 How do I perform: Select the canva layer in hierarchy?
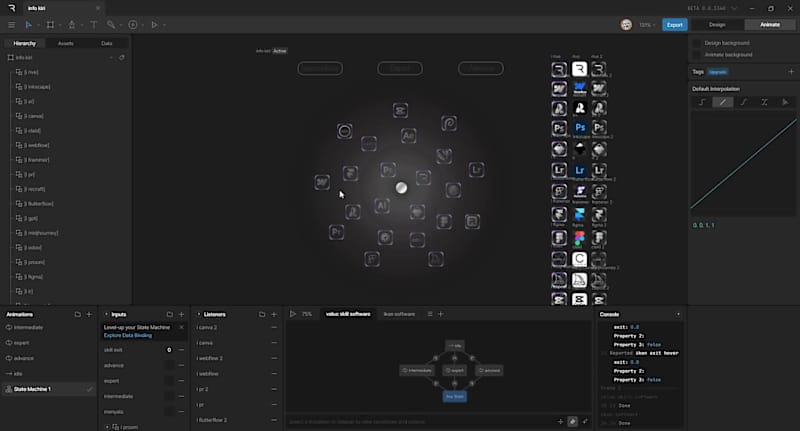click(x=66, y=116)
